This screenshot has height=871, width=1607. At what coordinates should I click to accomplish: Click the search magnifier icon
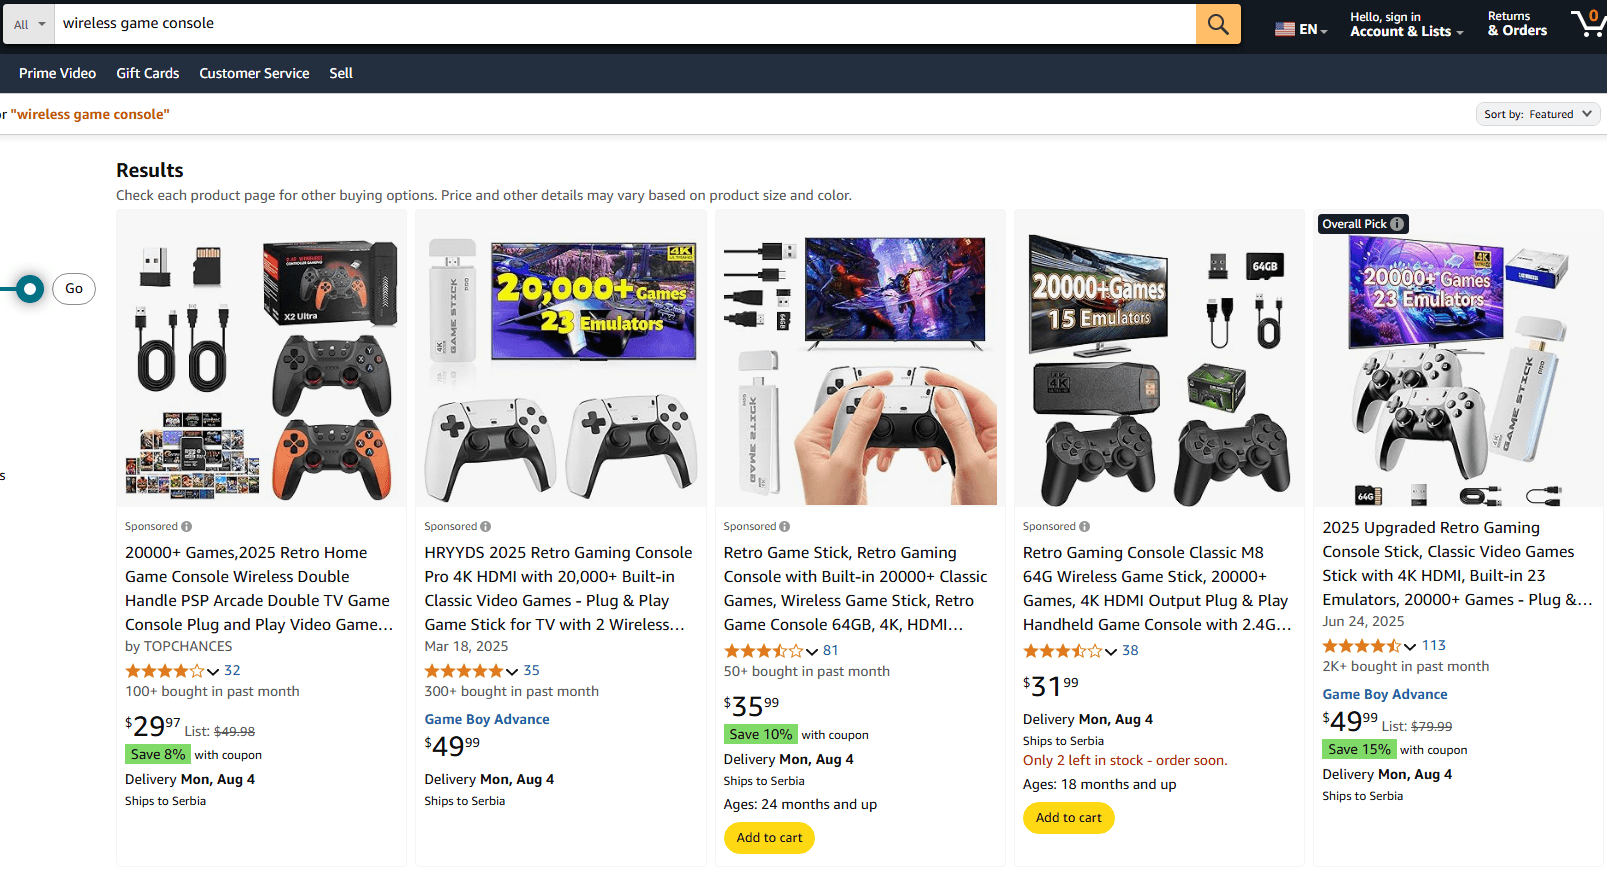pos(1218,23)
